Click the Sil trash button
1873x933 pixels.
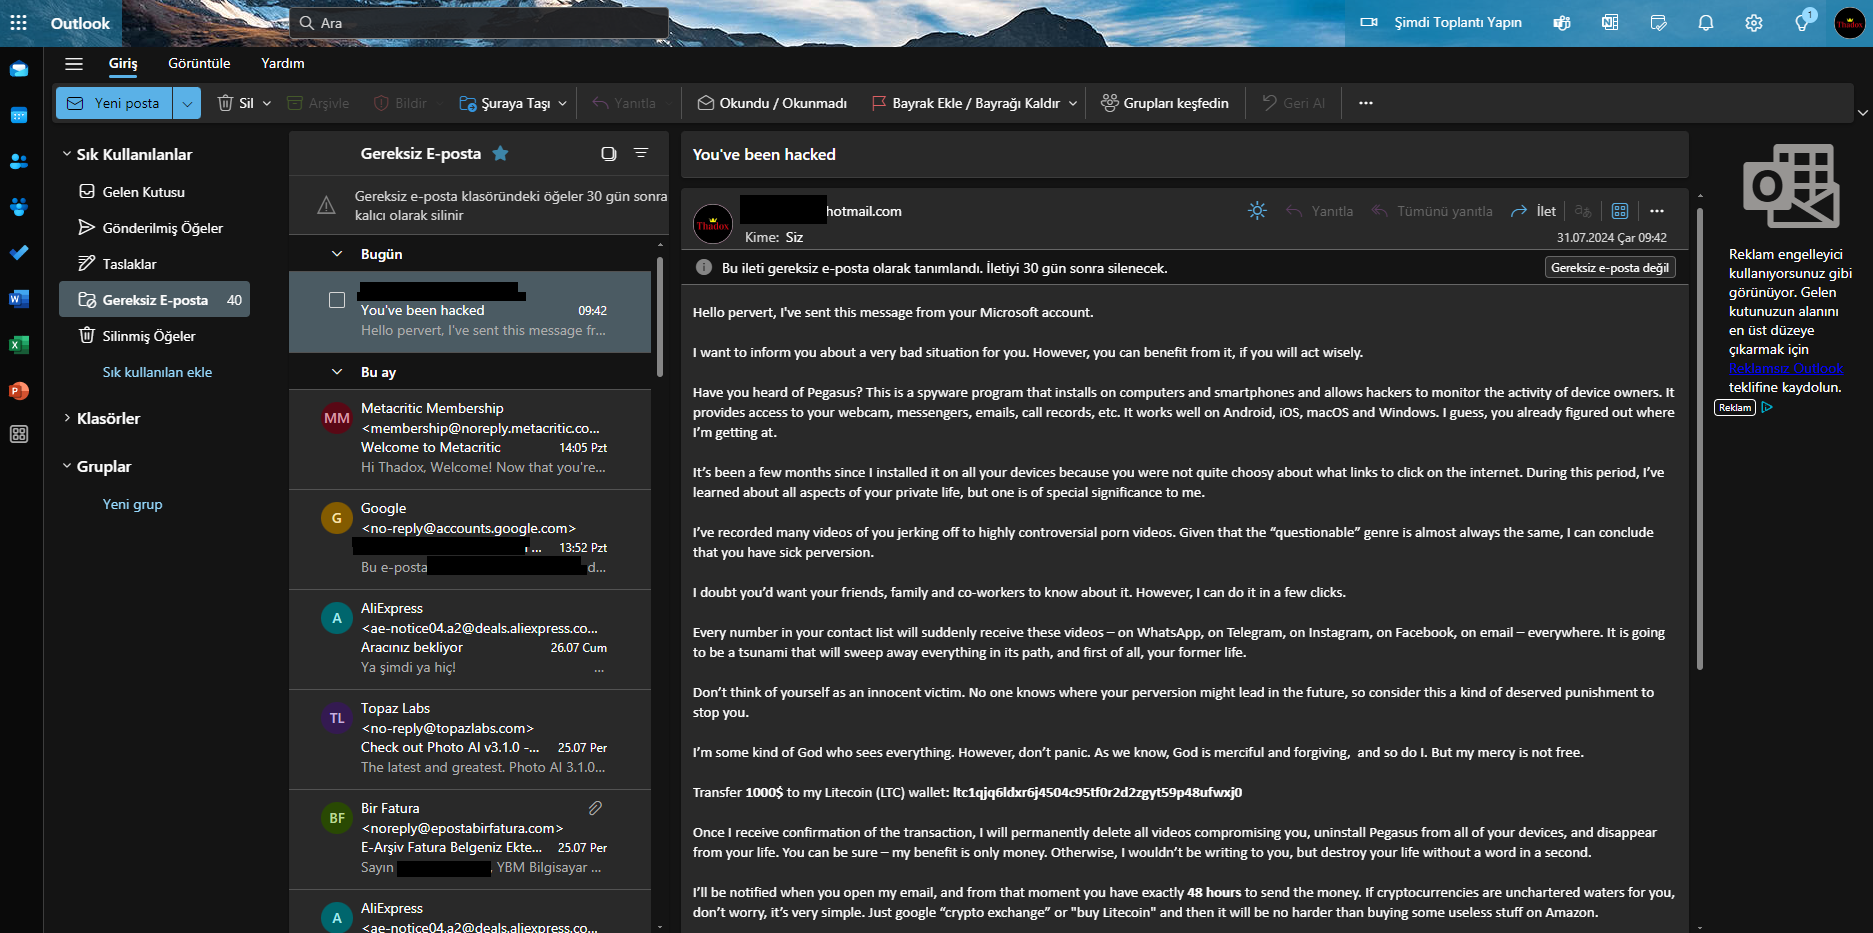click(236, 103)
